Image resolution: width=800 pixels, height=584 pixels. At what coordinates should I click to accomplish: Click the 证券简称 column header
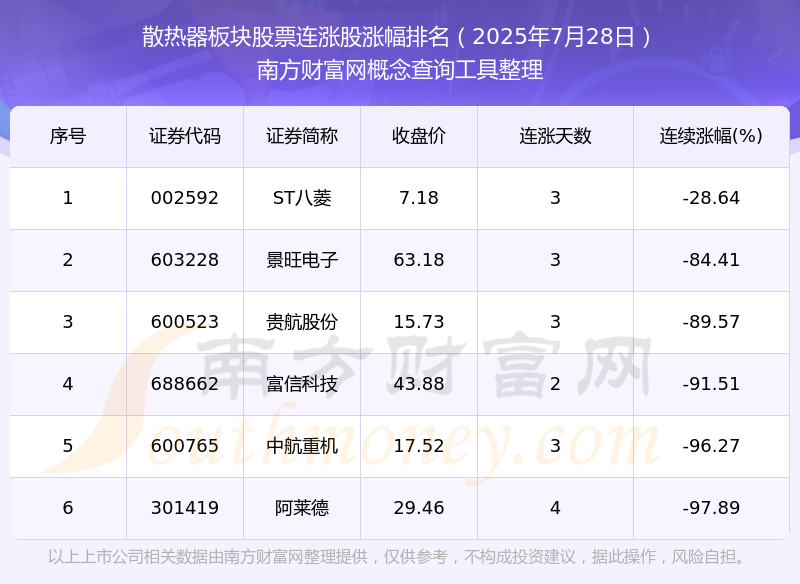[302, 136]
